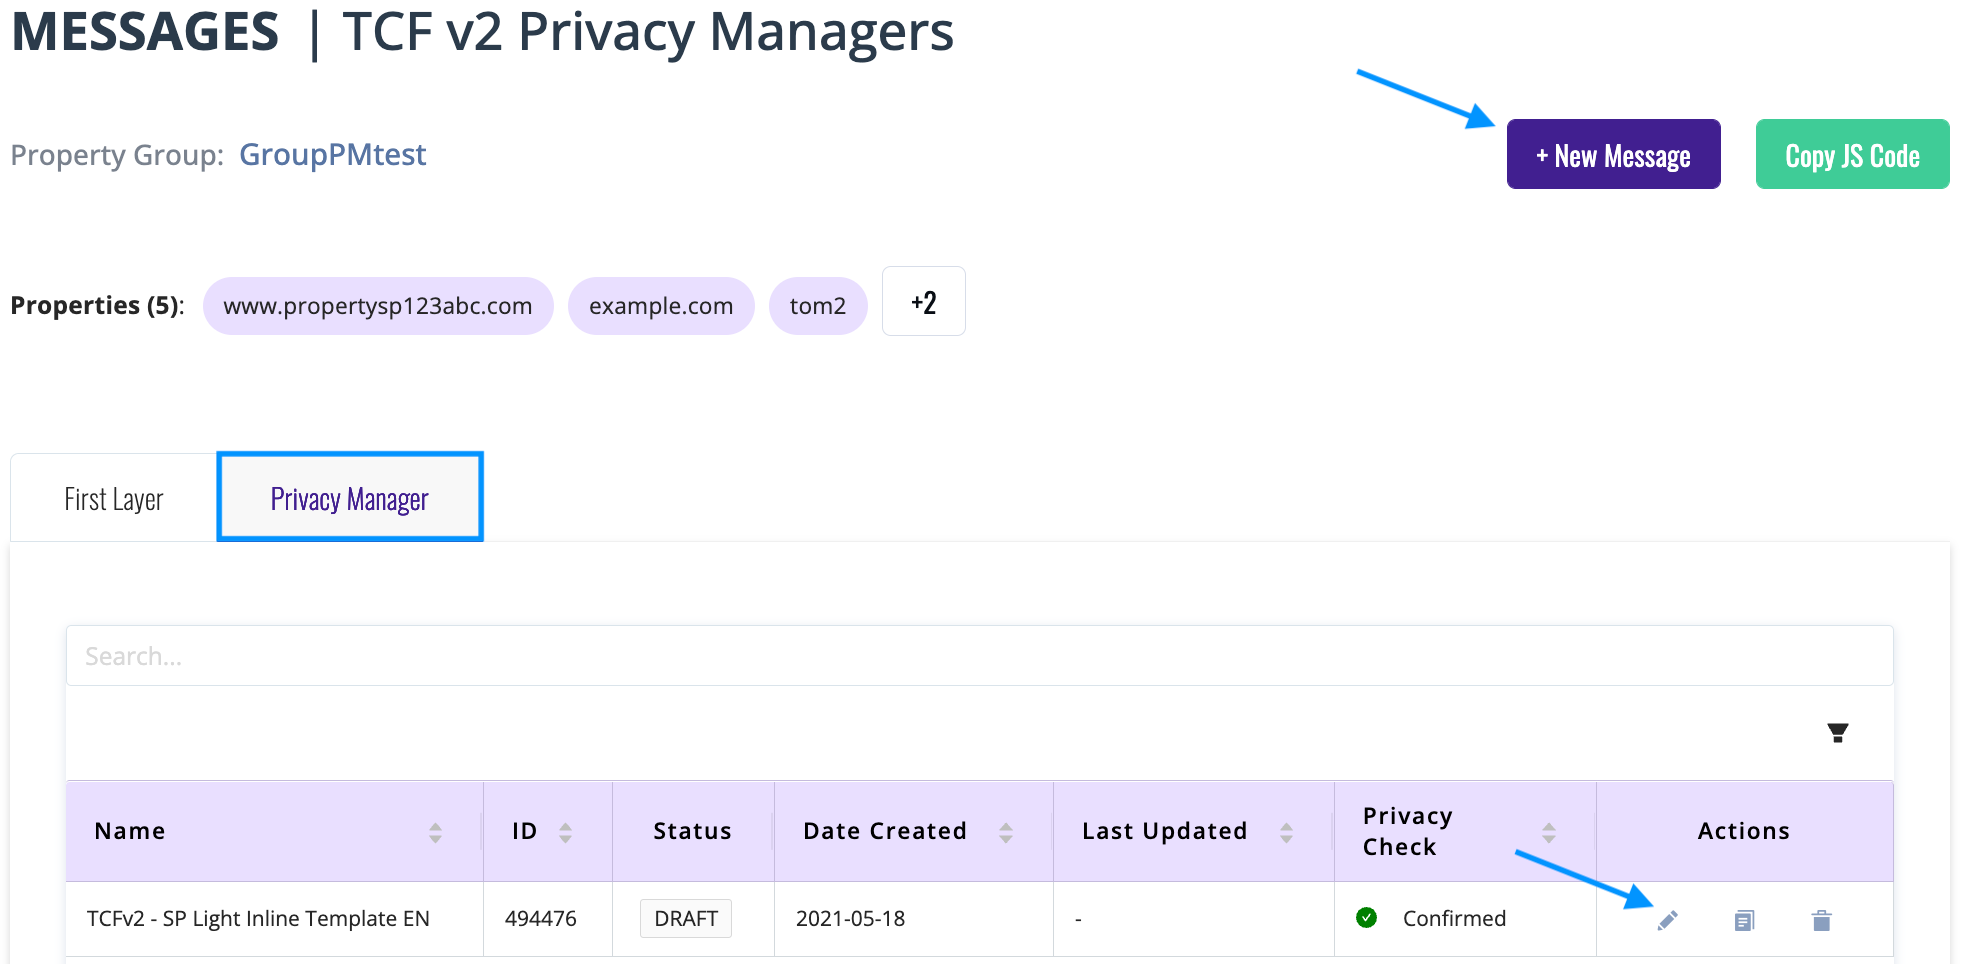Focus the Search messages input field
This screenshot has height=964, width=1963.
pos(979,656)
